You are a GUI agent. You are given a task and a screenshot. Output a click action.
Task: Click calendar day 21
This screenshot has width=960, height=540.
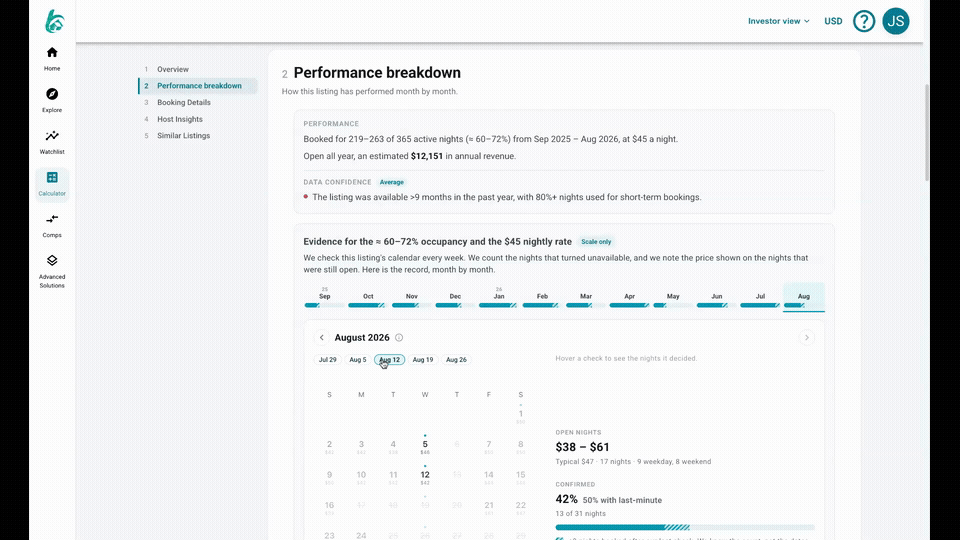(x=489, y=508)
